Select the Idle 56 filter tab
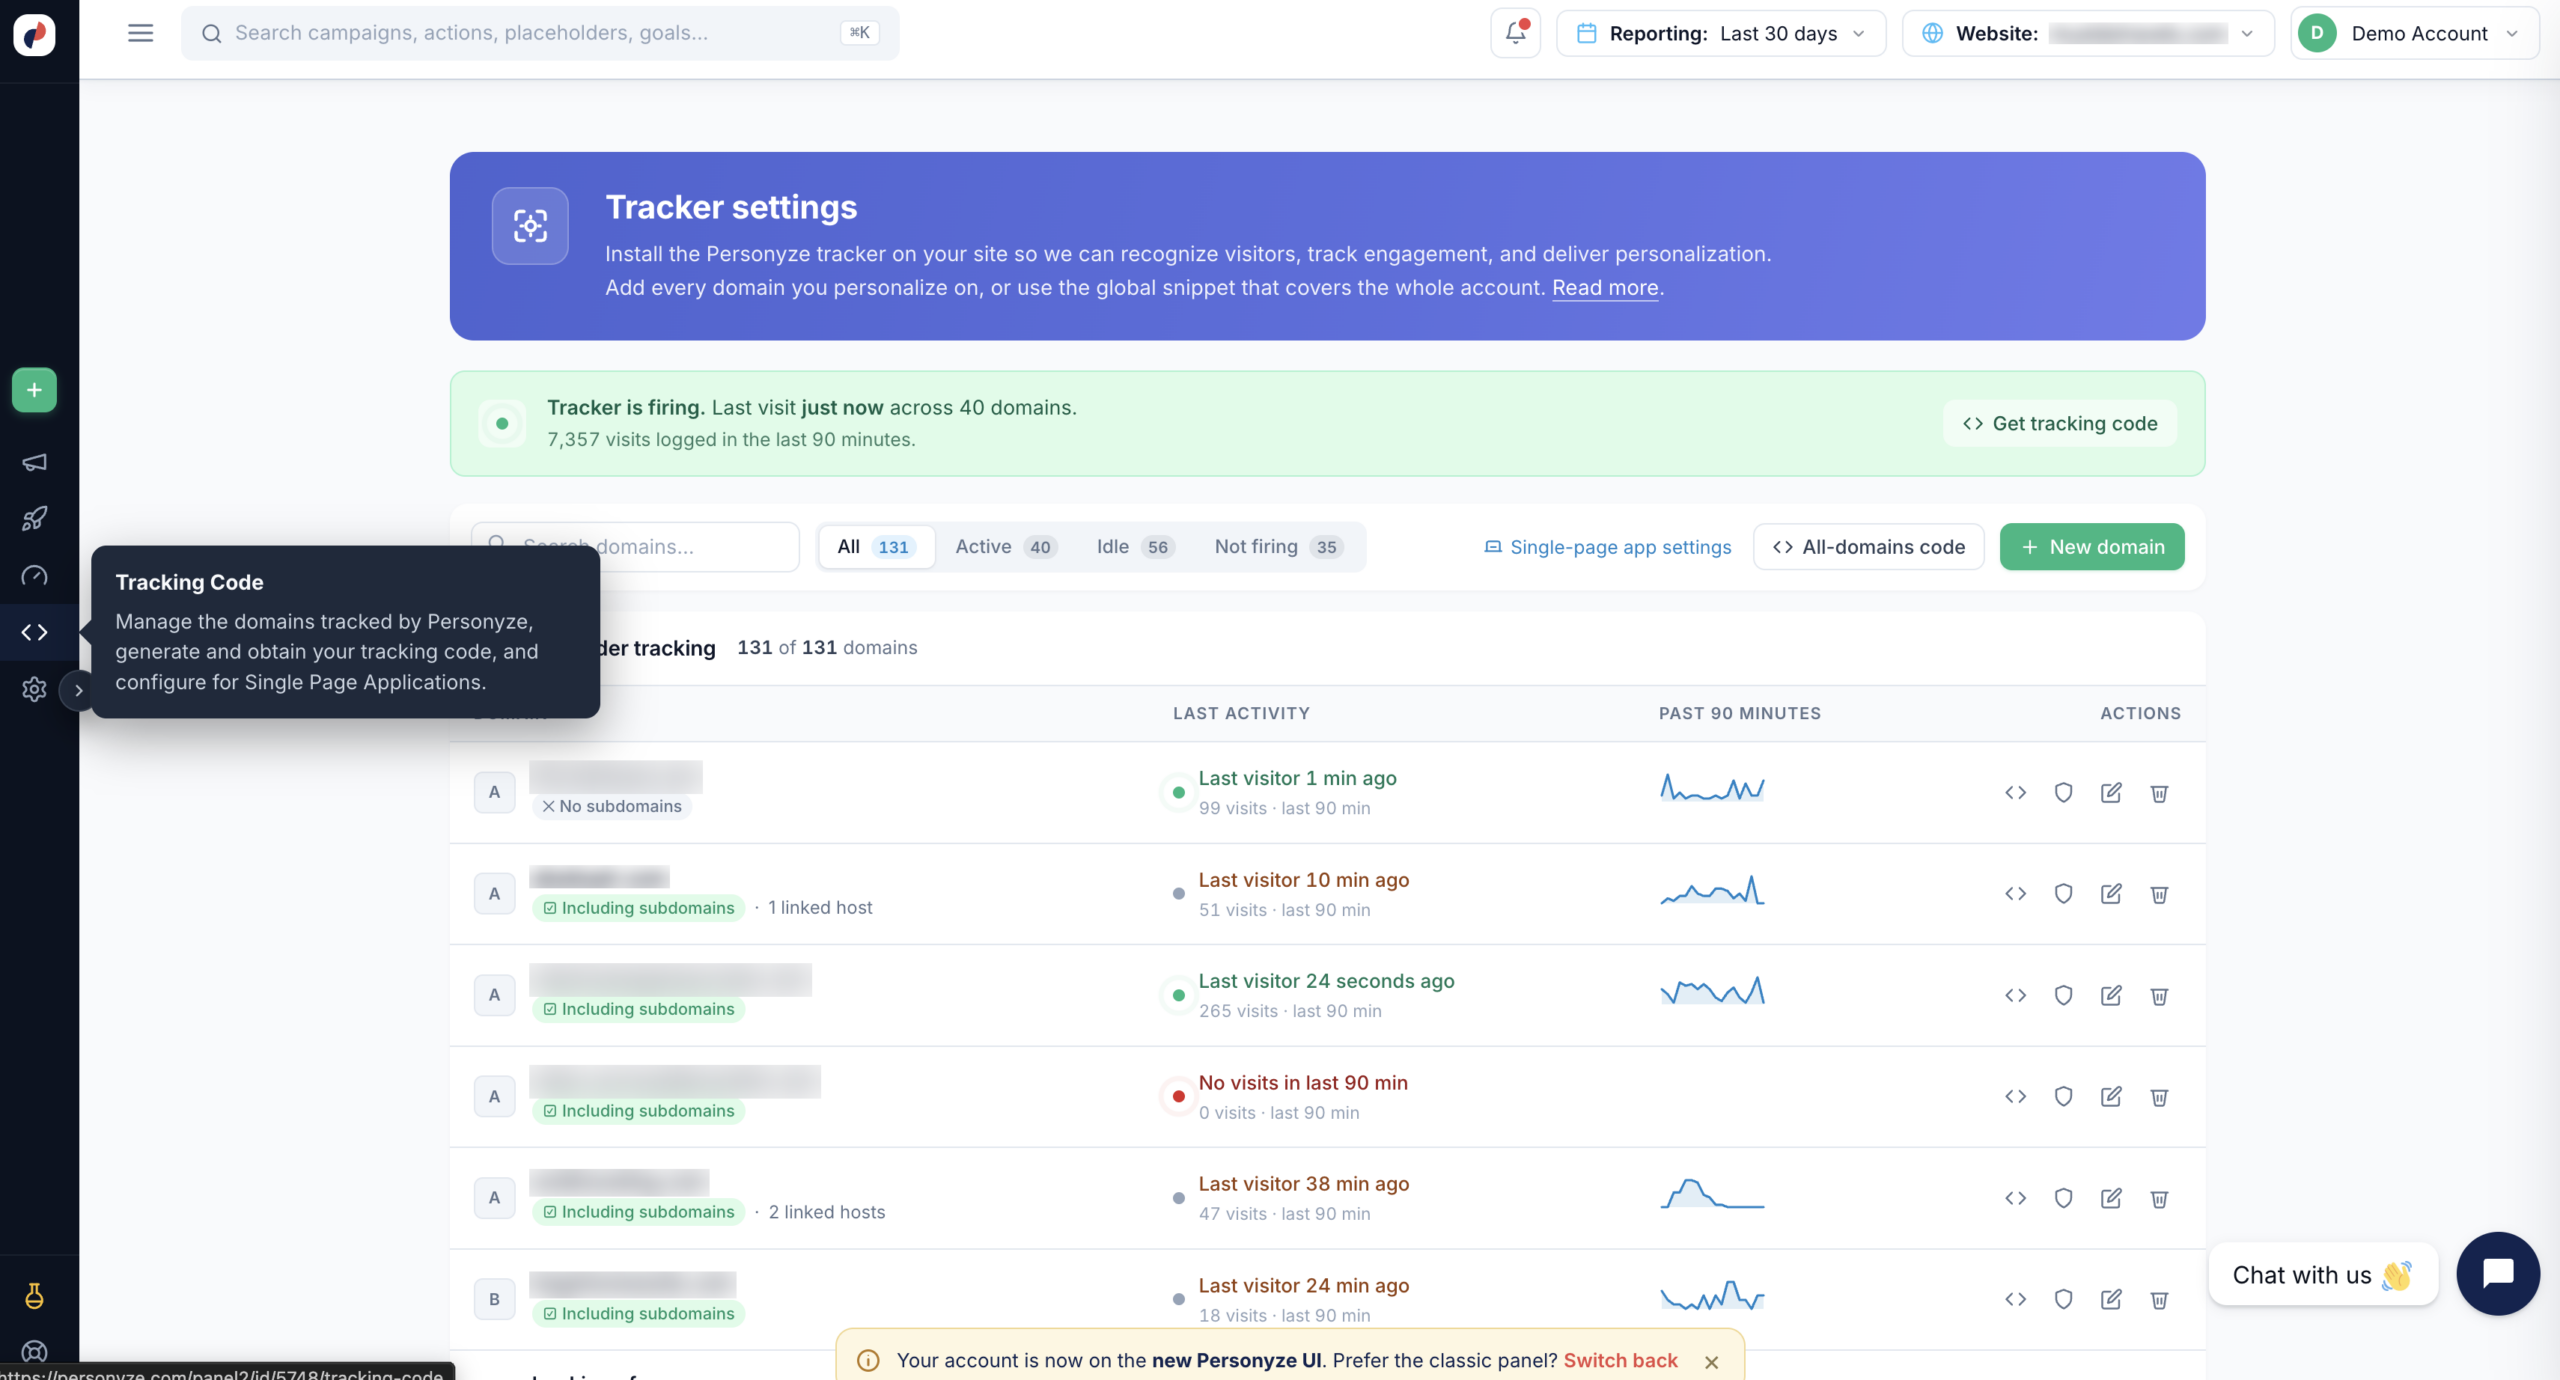 coord(1134,547)
